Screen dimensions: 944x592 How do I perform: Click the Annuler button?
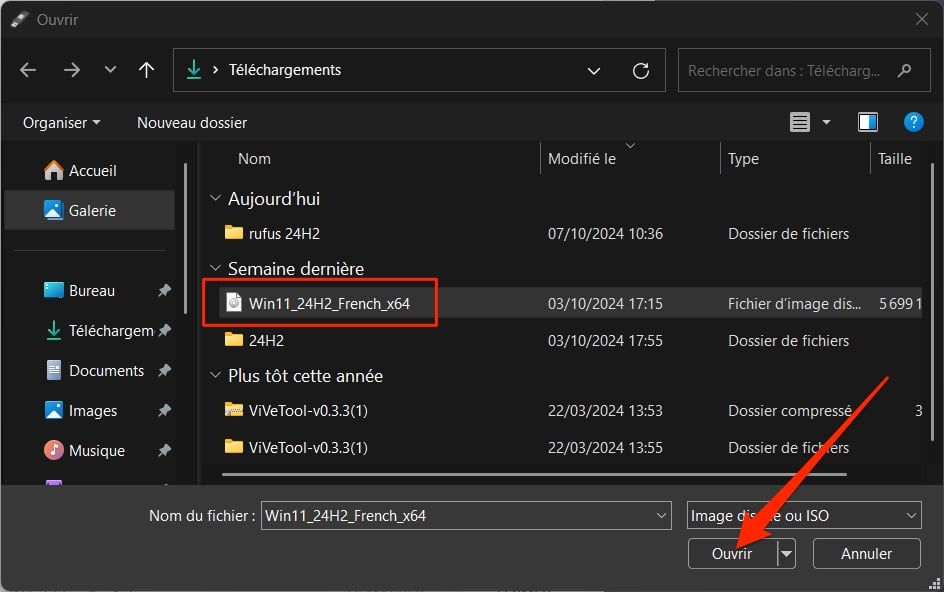866,553
